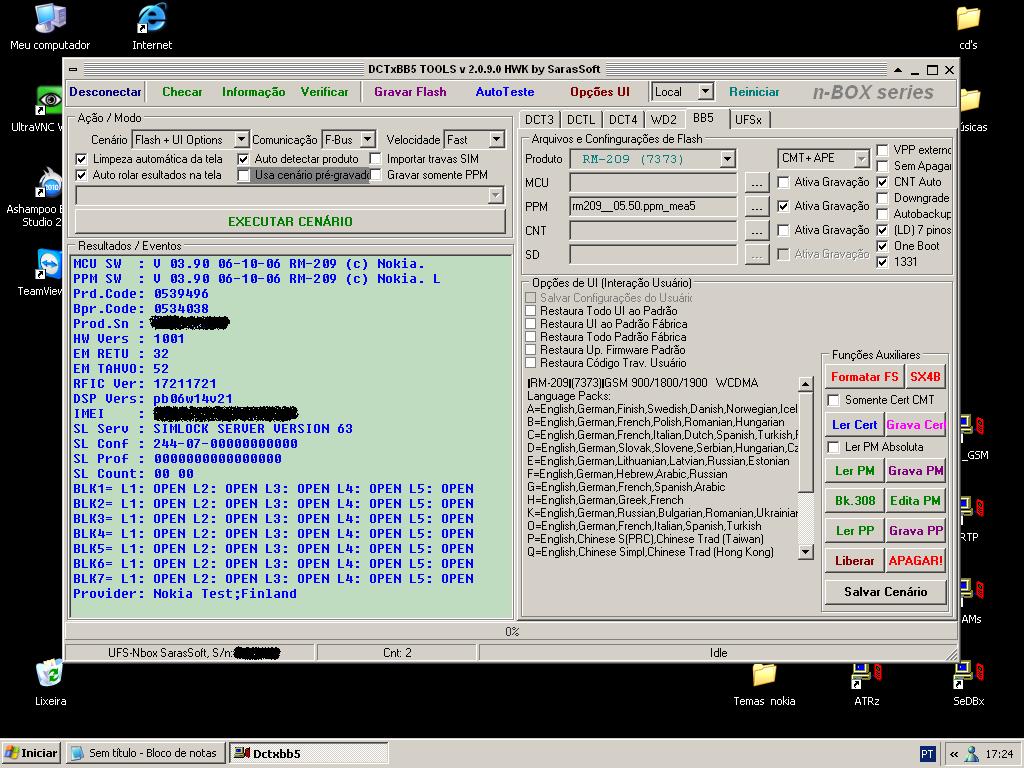Roll up window via title bar left button
Screen dimensions: 1024x768
[x=73, y=69]
